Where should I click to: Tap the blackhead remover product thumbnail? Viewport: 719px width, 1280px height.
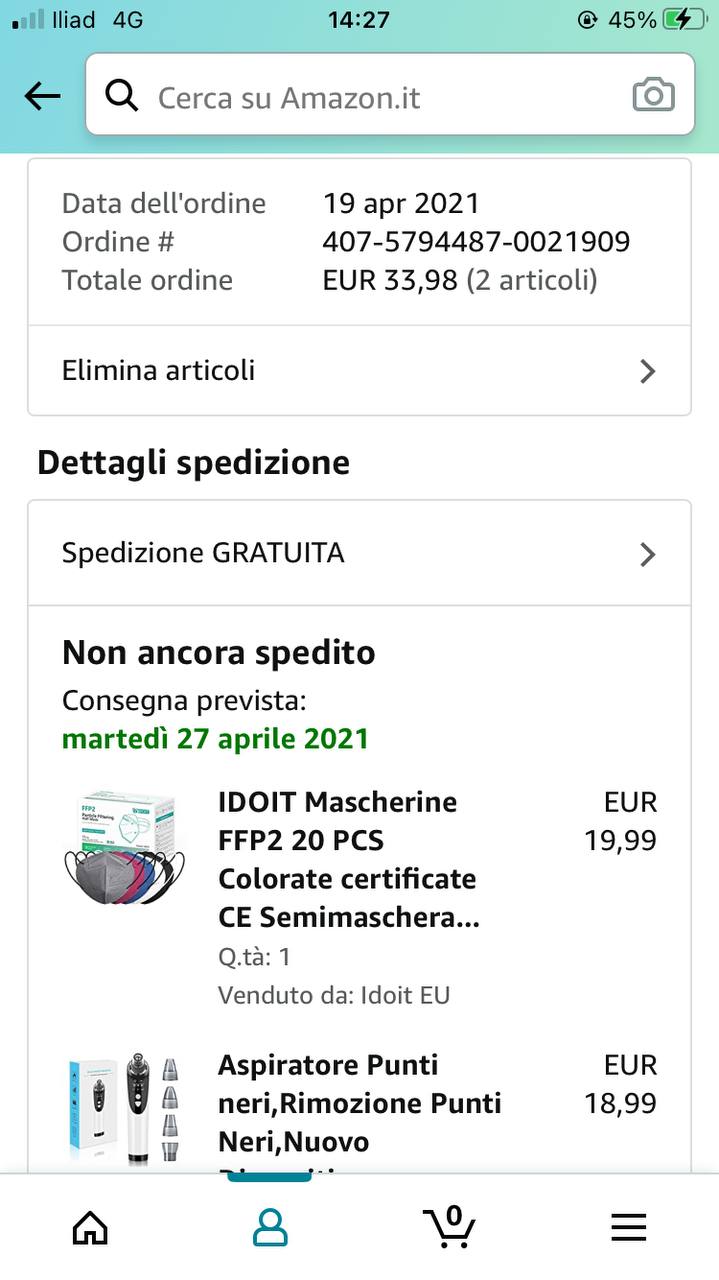tap(124, 1108)
